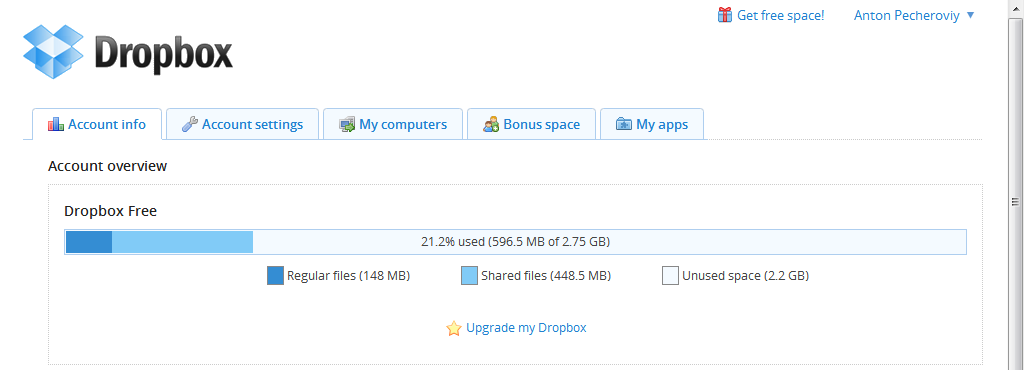
Task: Switch to the Account settings tab
Action: coord(242,124)
